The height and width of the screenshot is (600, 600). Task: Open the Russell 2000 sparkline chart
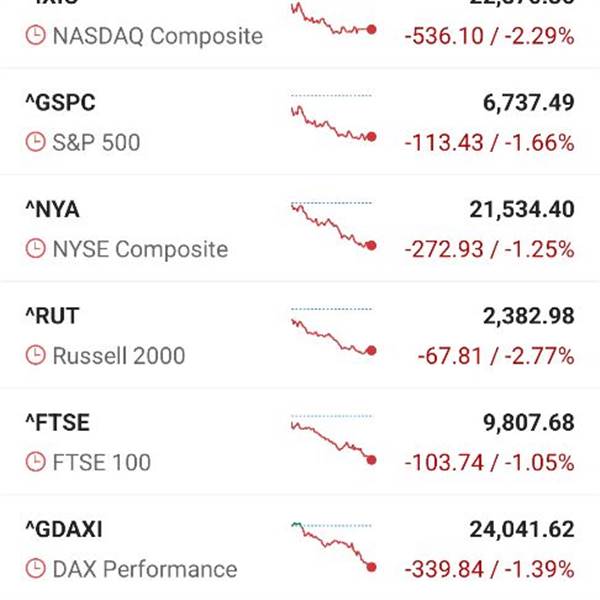coord(333,334)
